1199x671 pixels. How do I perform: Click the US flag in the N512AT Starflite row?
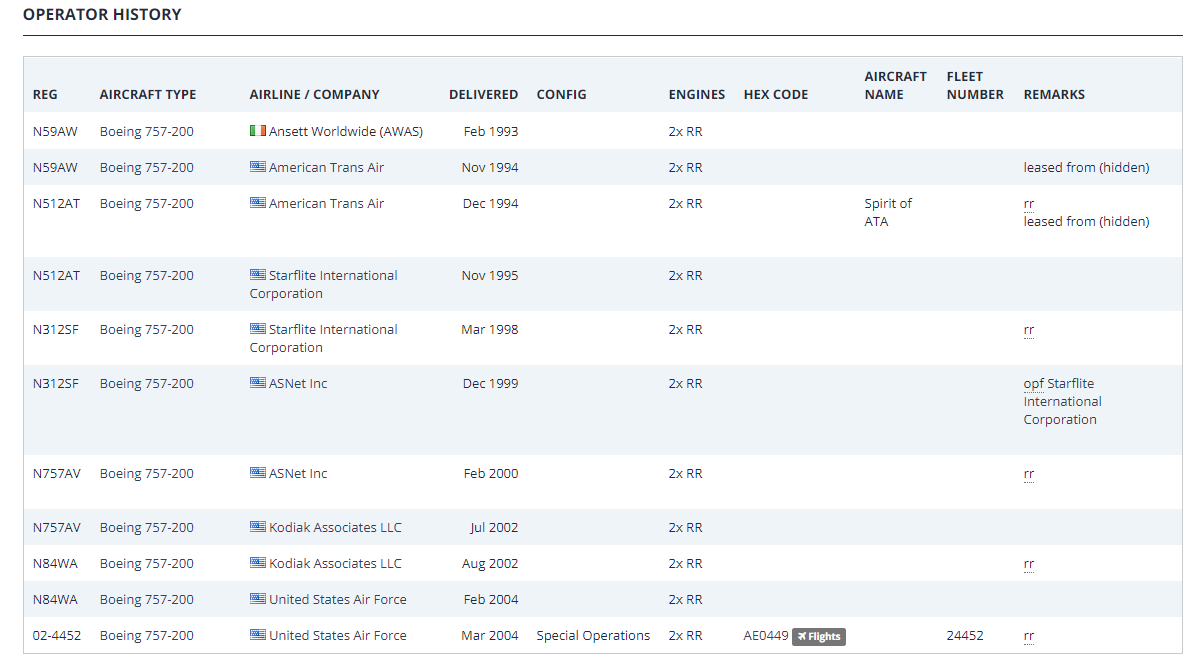tap(258, 274)
